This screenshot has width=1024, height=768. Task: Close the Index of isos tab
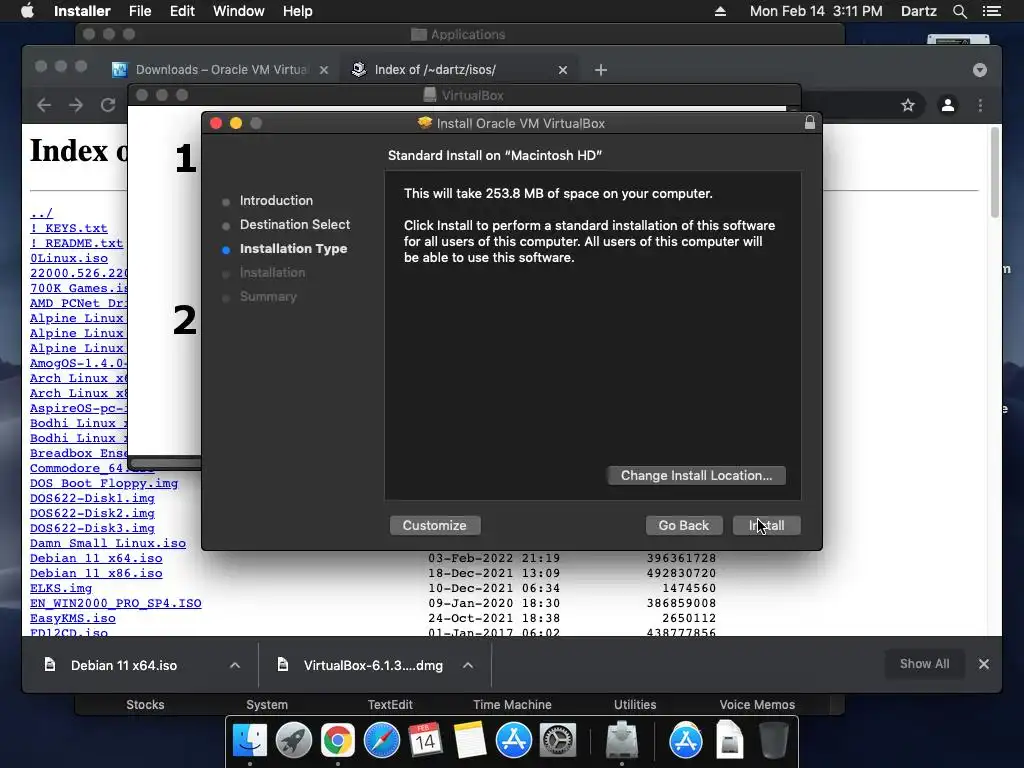[x=562, y=70]
